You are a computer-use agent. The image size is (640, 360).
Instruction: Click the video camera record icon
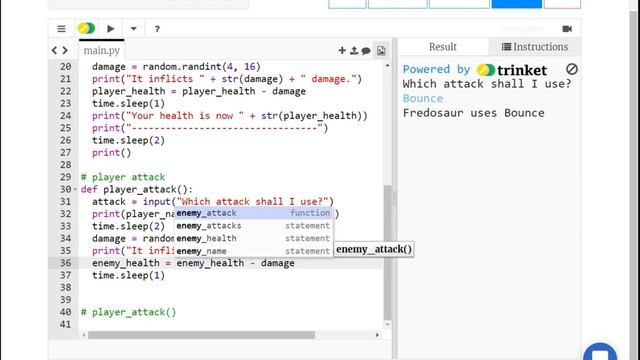567,29
